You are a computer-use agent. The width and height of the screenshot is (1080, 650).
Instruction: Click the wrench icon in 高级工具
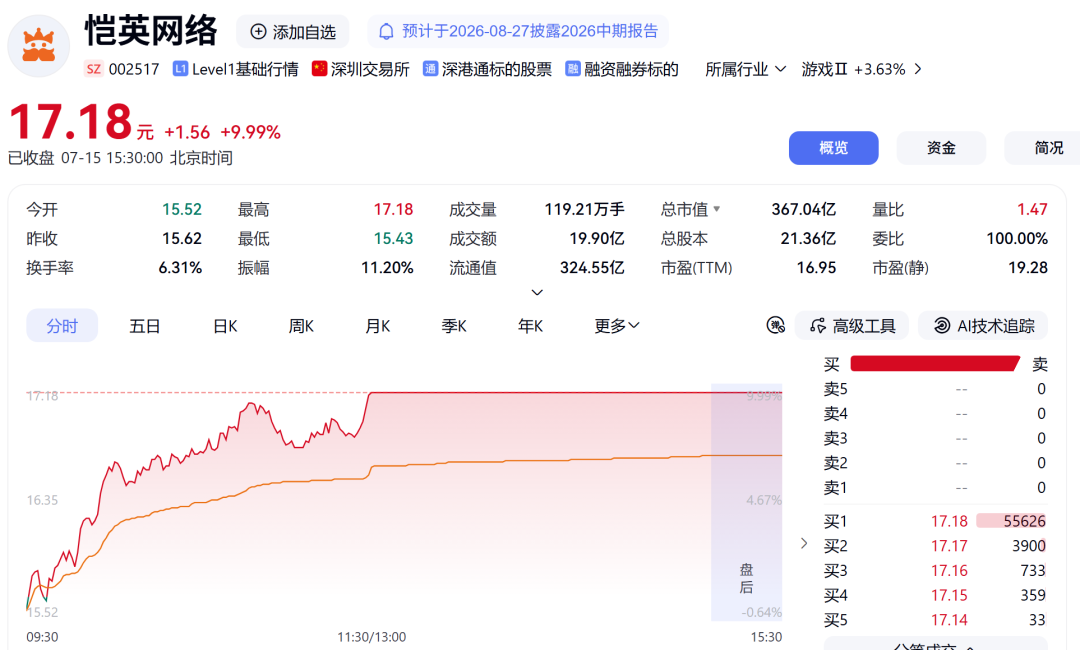(x=818, y=326)
